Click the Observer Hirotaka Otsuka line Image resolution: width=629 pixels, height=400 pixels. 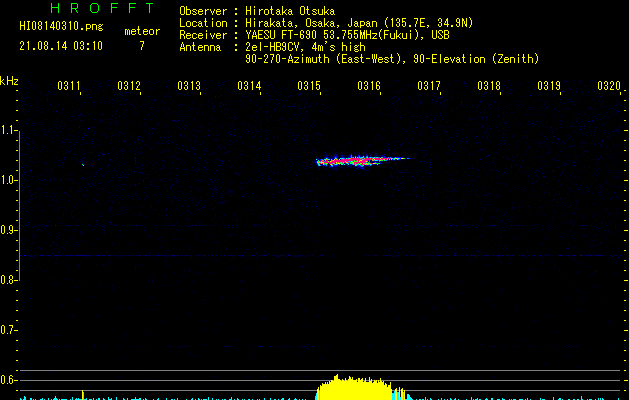(257, 11)
